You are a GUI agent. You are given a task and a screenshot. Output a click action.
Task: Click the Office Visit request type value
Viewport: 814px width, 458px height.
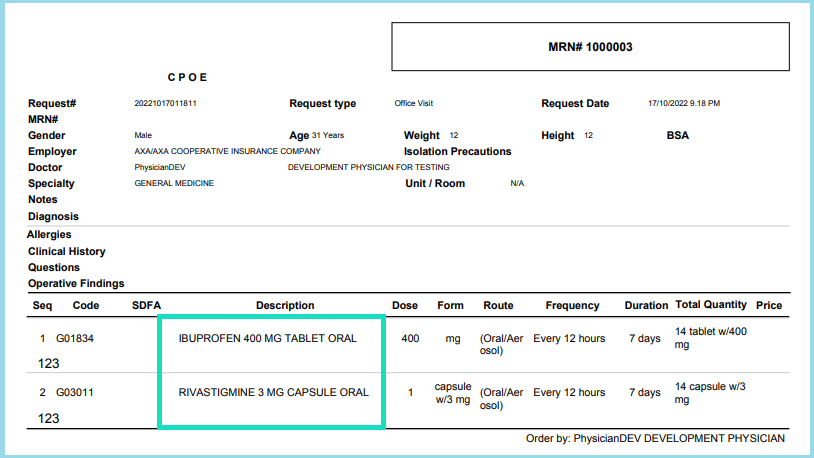[419, 104]
